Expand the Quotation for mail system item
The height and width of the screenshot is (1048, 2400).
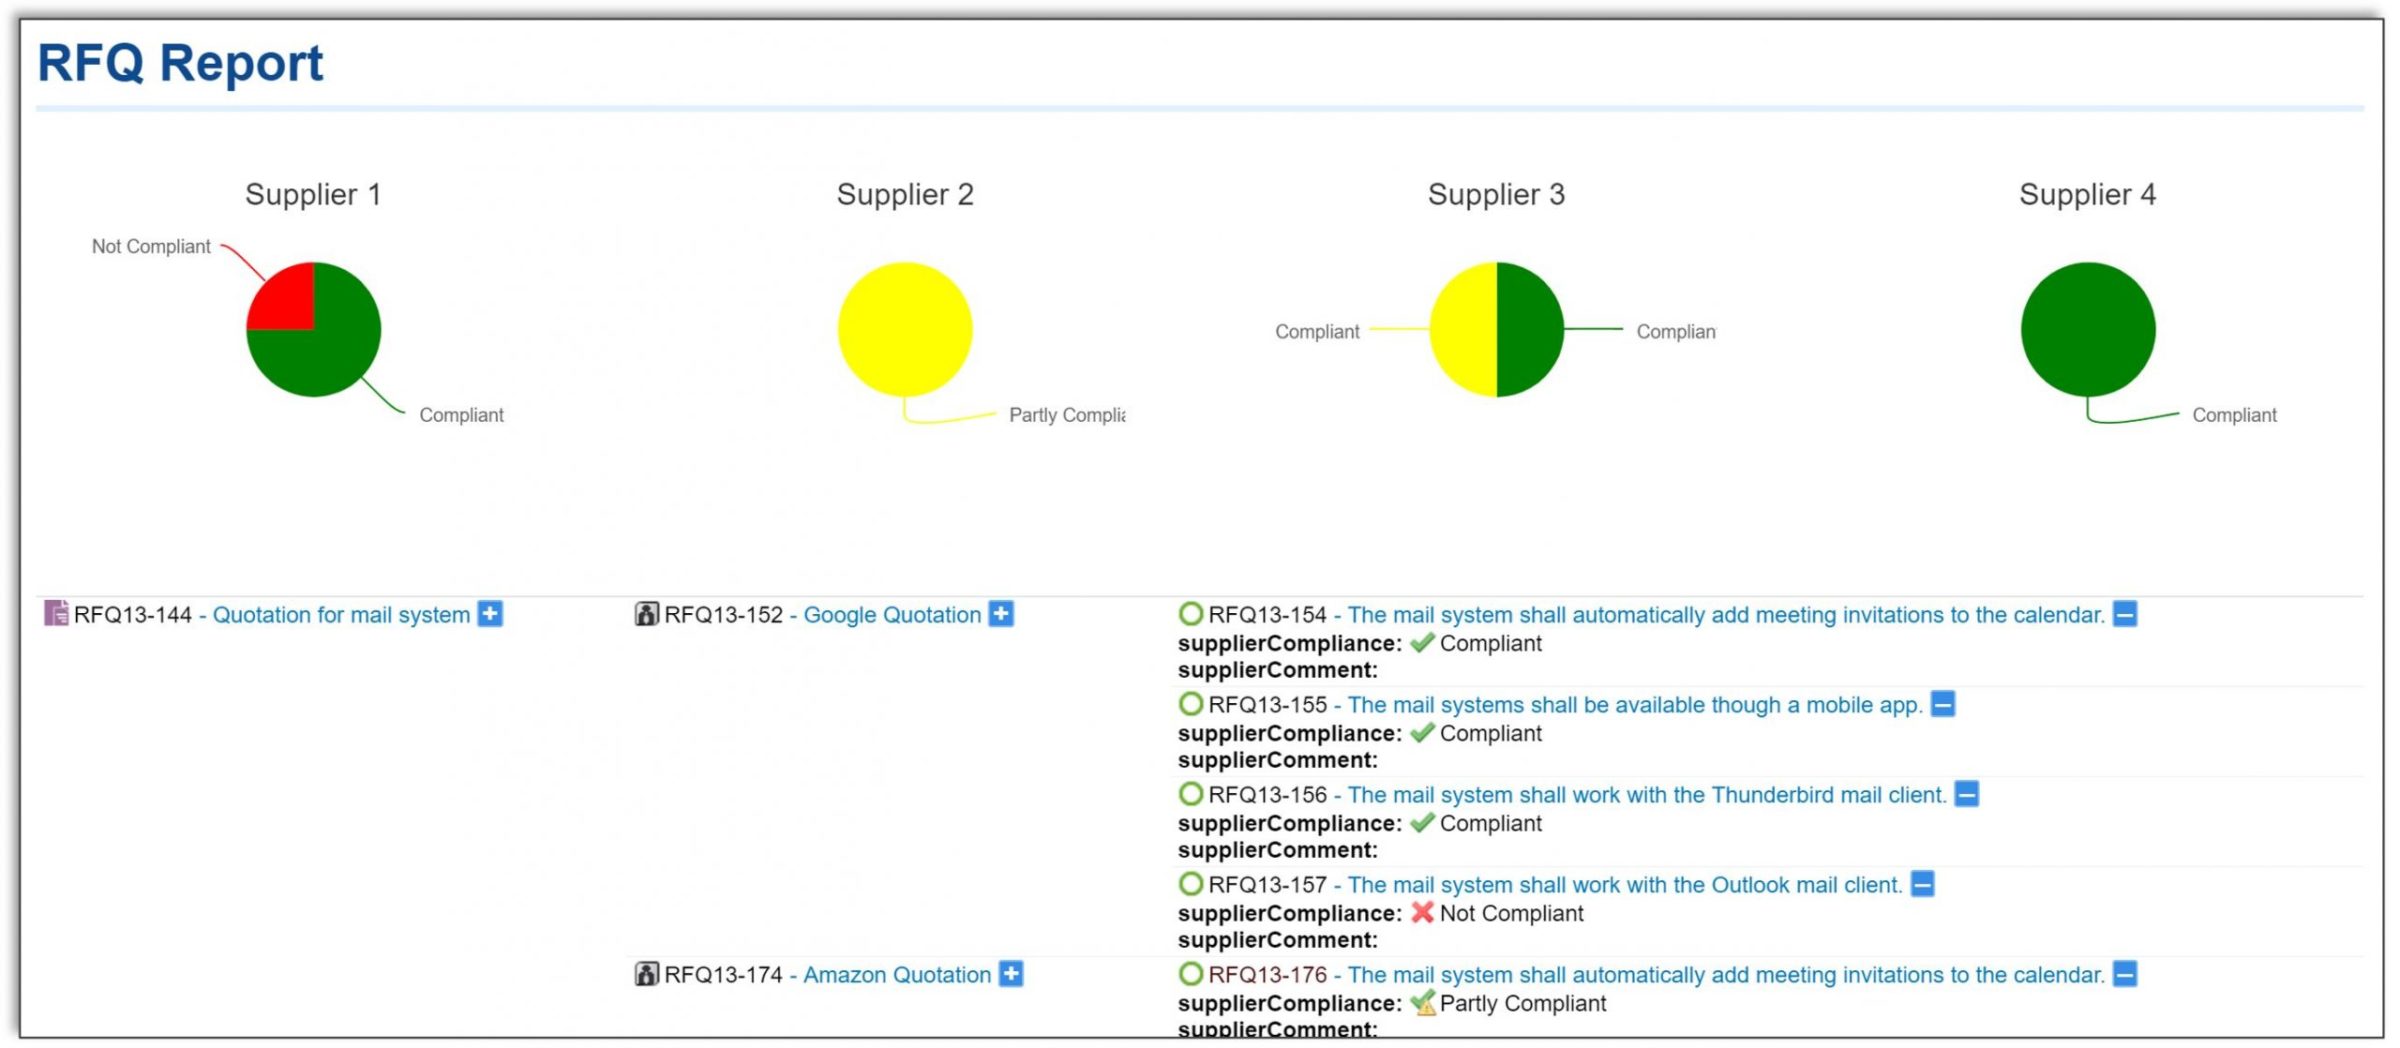[490, 614]
